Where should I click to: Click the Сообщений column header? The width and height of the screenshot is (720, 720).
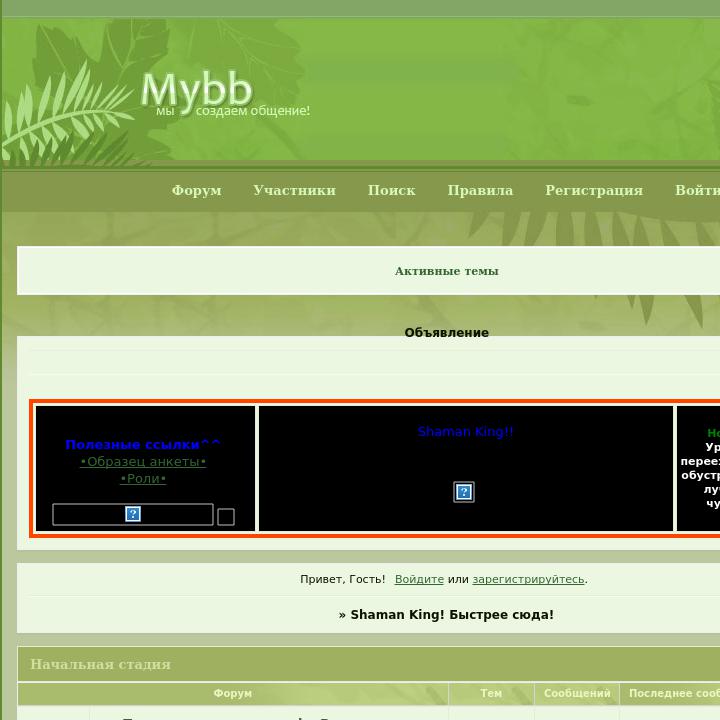(x=577, y=693)
